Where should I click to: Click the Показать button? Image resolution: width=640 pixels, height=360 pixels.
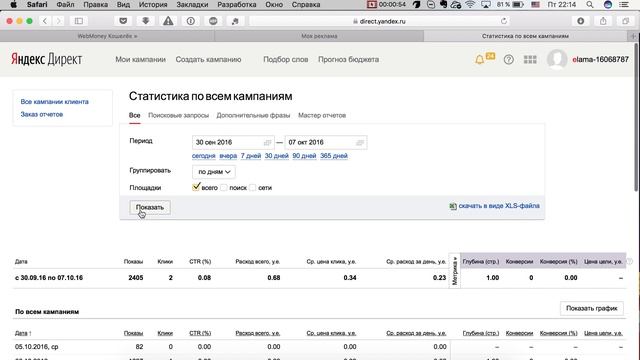[x=150, y=207]
